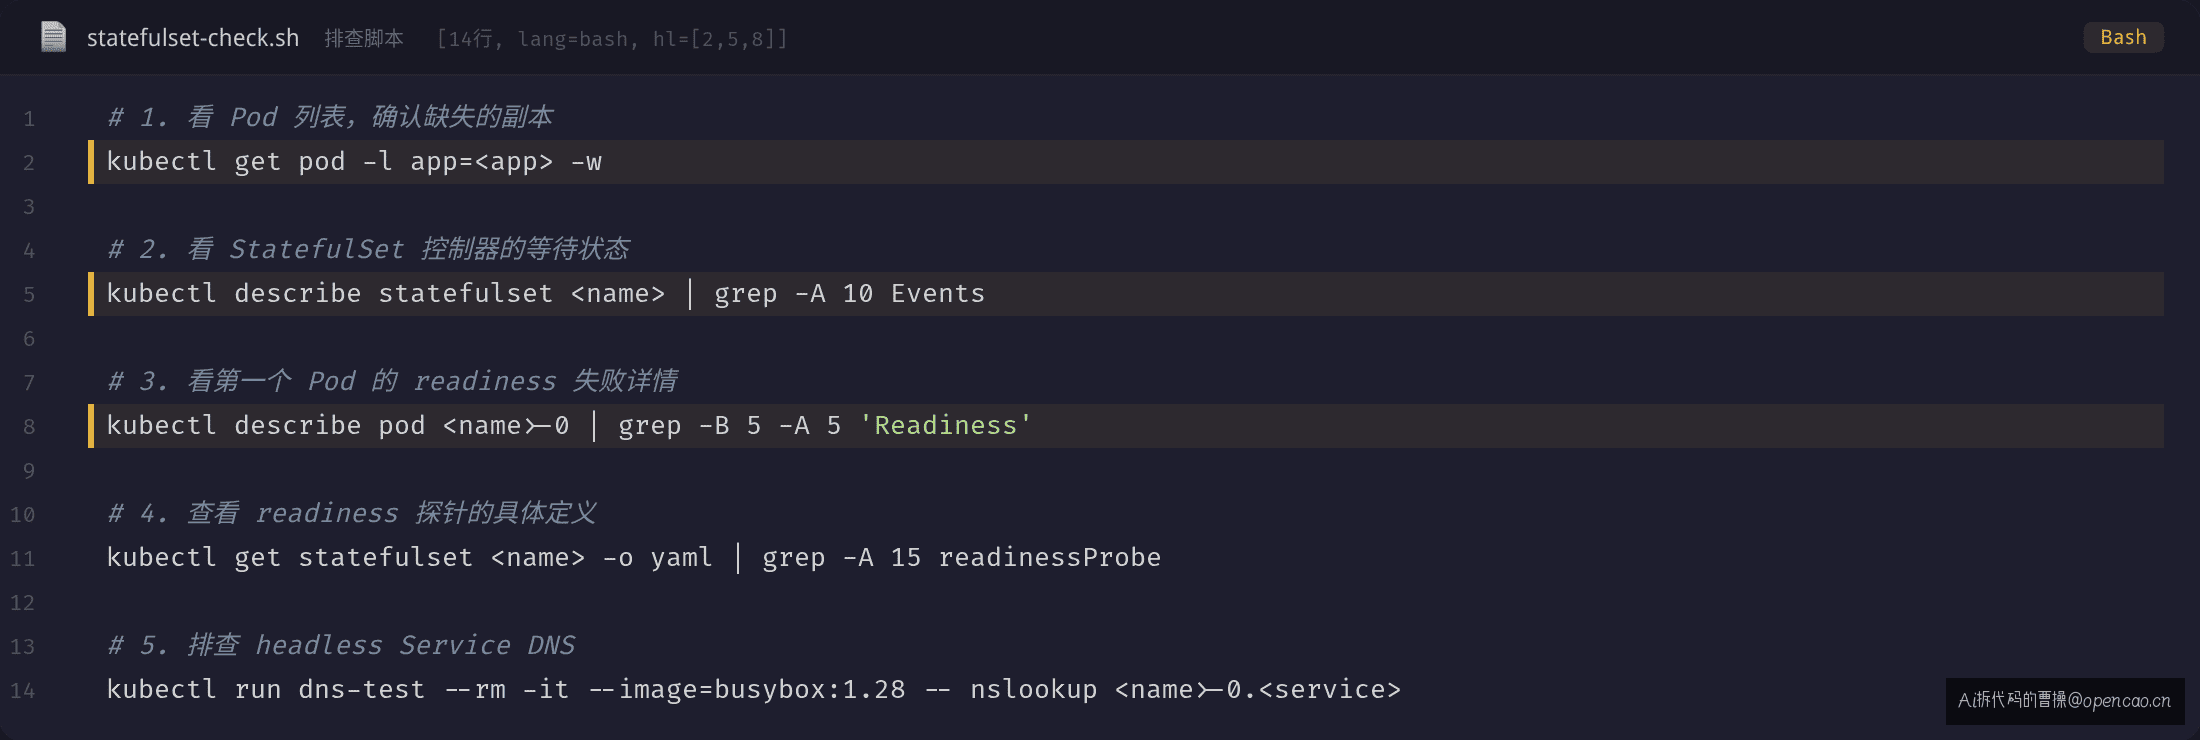The image size is (2200, 740).
Task: Select line number 2 in gutter
Action: click(29, 163)
